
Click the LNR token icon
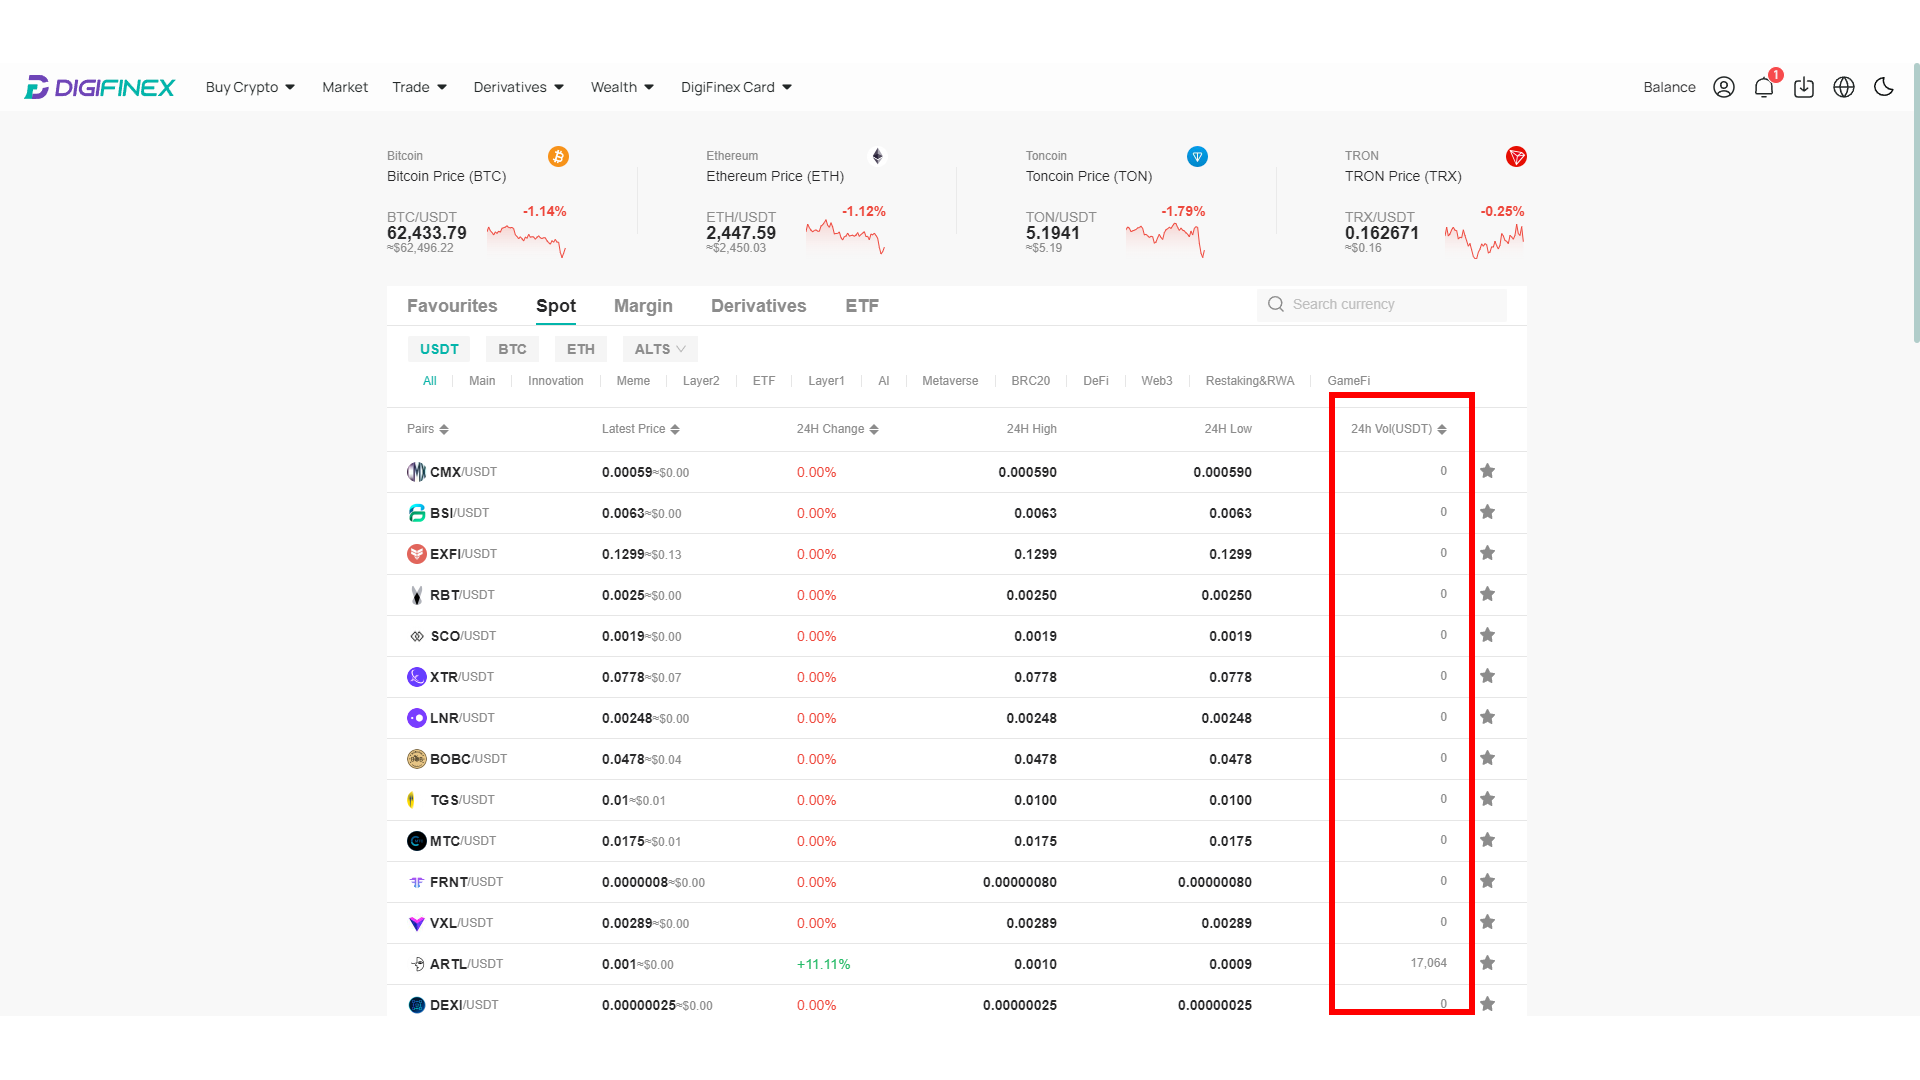(417, 718)
